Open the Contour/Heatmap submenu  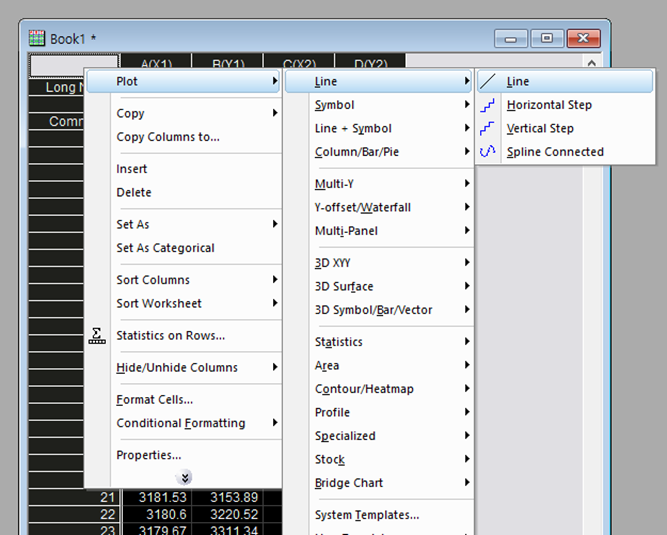379,389
